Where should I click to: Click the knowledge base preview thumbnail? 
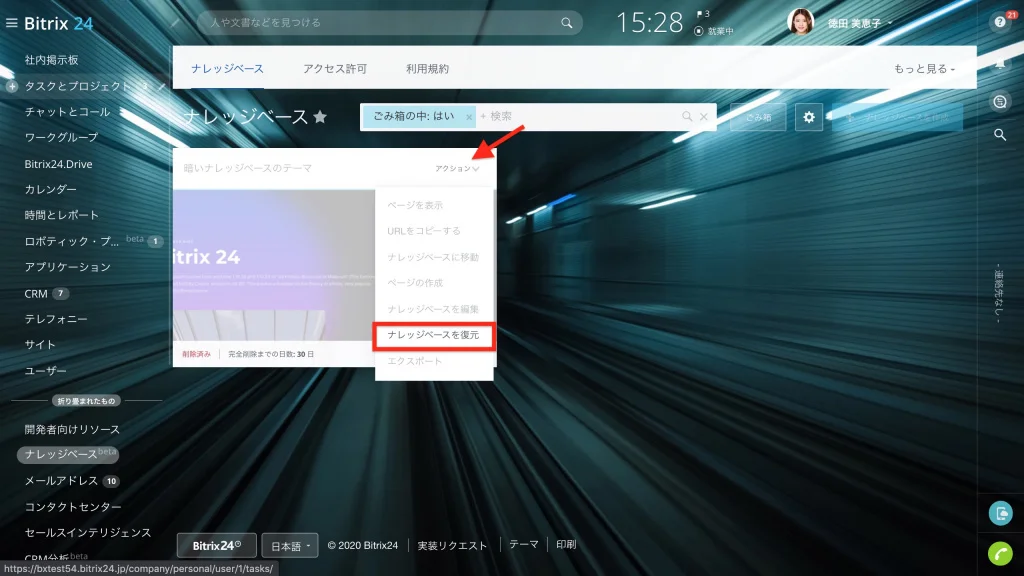274,265
